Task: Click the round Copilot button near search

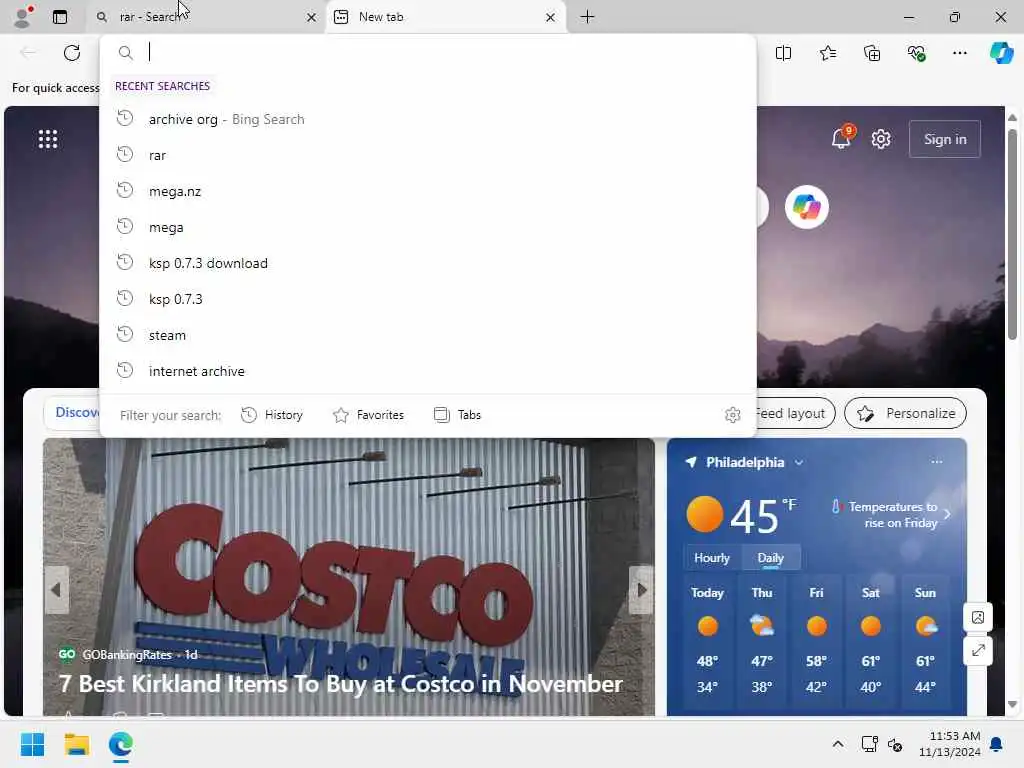Action: click(x=807, y=207)
